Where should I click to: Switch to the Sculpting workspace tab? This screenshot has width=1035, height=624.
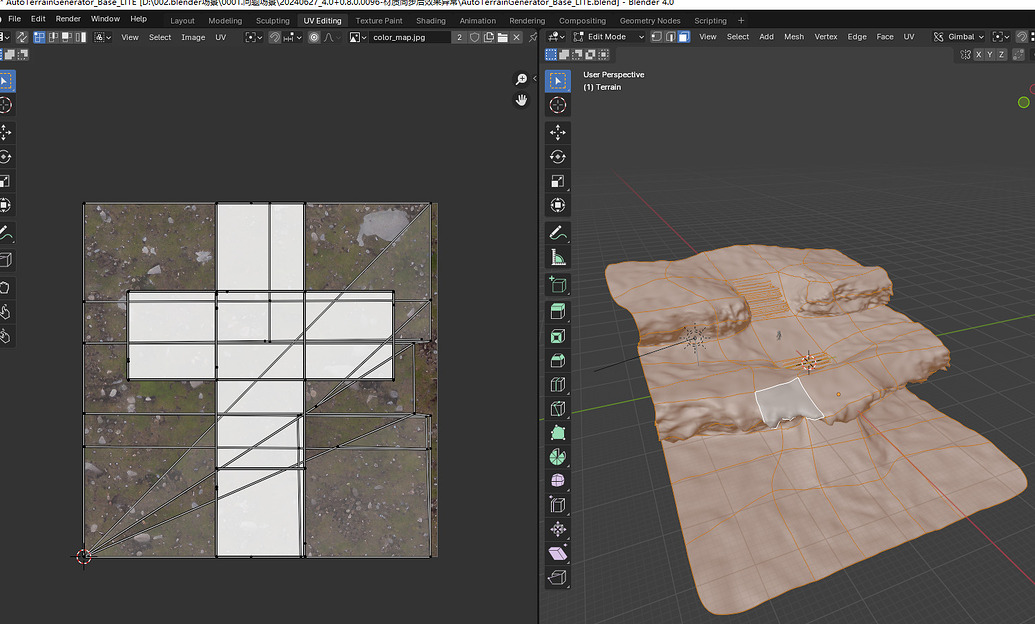[273, 20]
